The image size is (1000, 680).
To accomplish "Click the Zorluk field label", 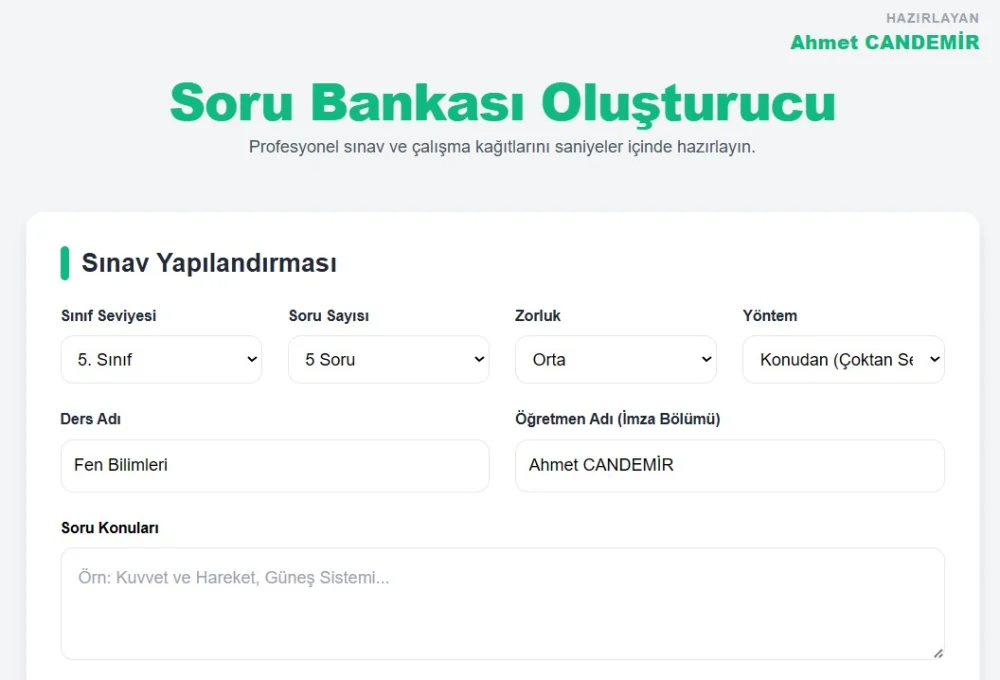I will tap(538, 315).
